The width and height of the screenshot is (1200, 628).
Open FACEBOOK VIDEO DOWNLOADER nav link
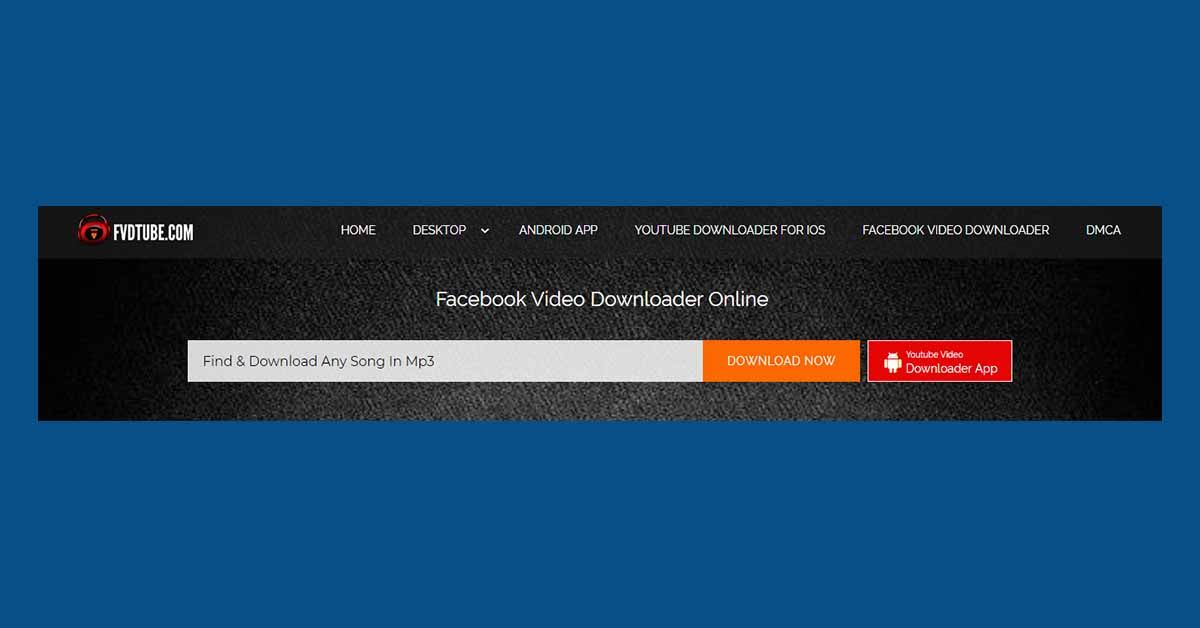click(956, 230)
